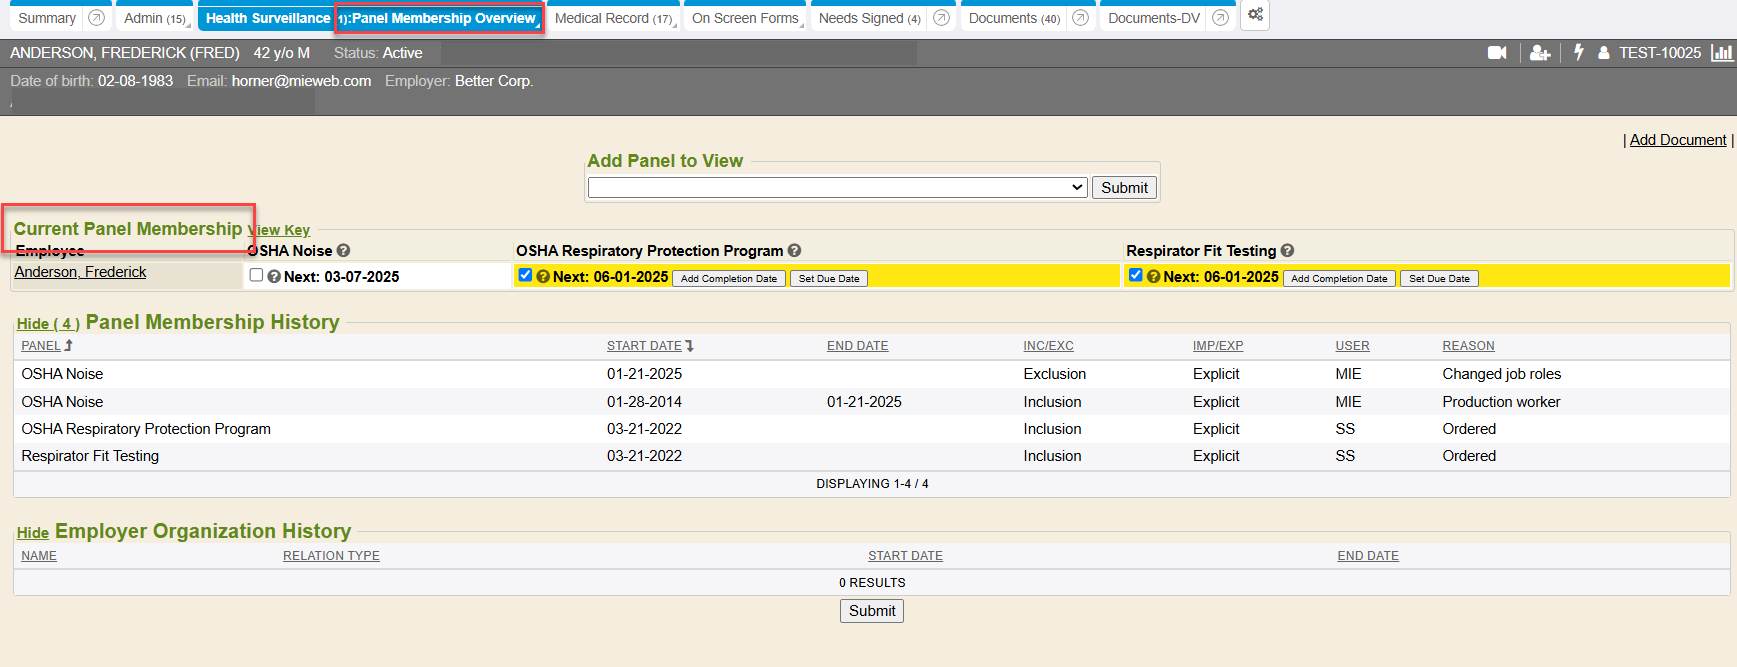Open the gears settings icon after tabs
Screen dimensions: 1737x667
[1255, 15]
